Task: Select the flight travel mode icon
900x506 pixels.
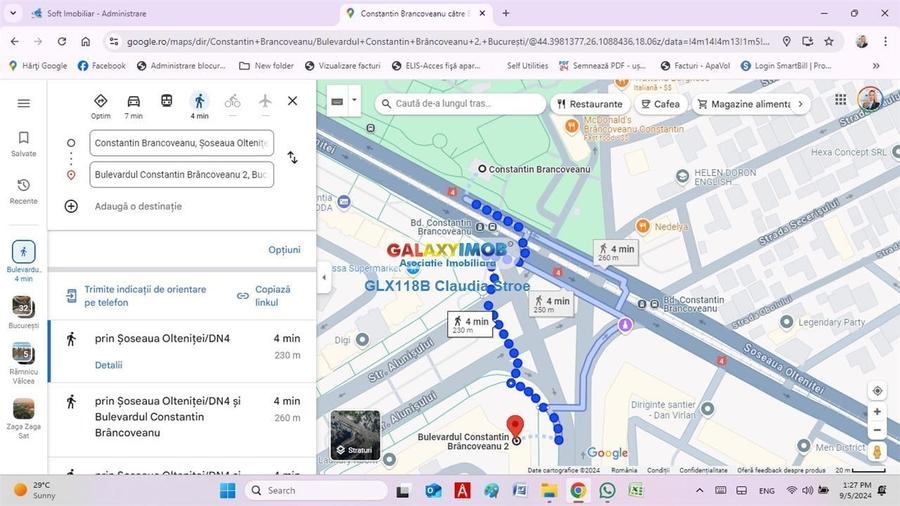Action: [265, 102]
